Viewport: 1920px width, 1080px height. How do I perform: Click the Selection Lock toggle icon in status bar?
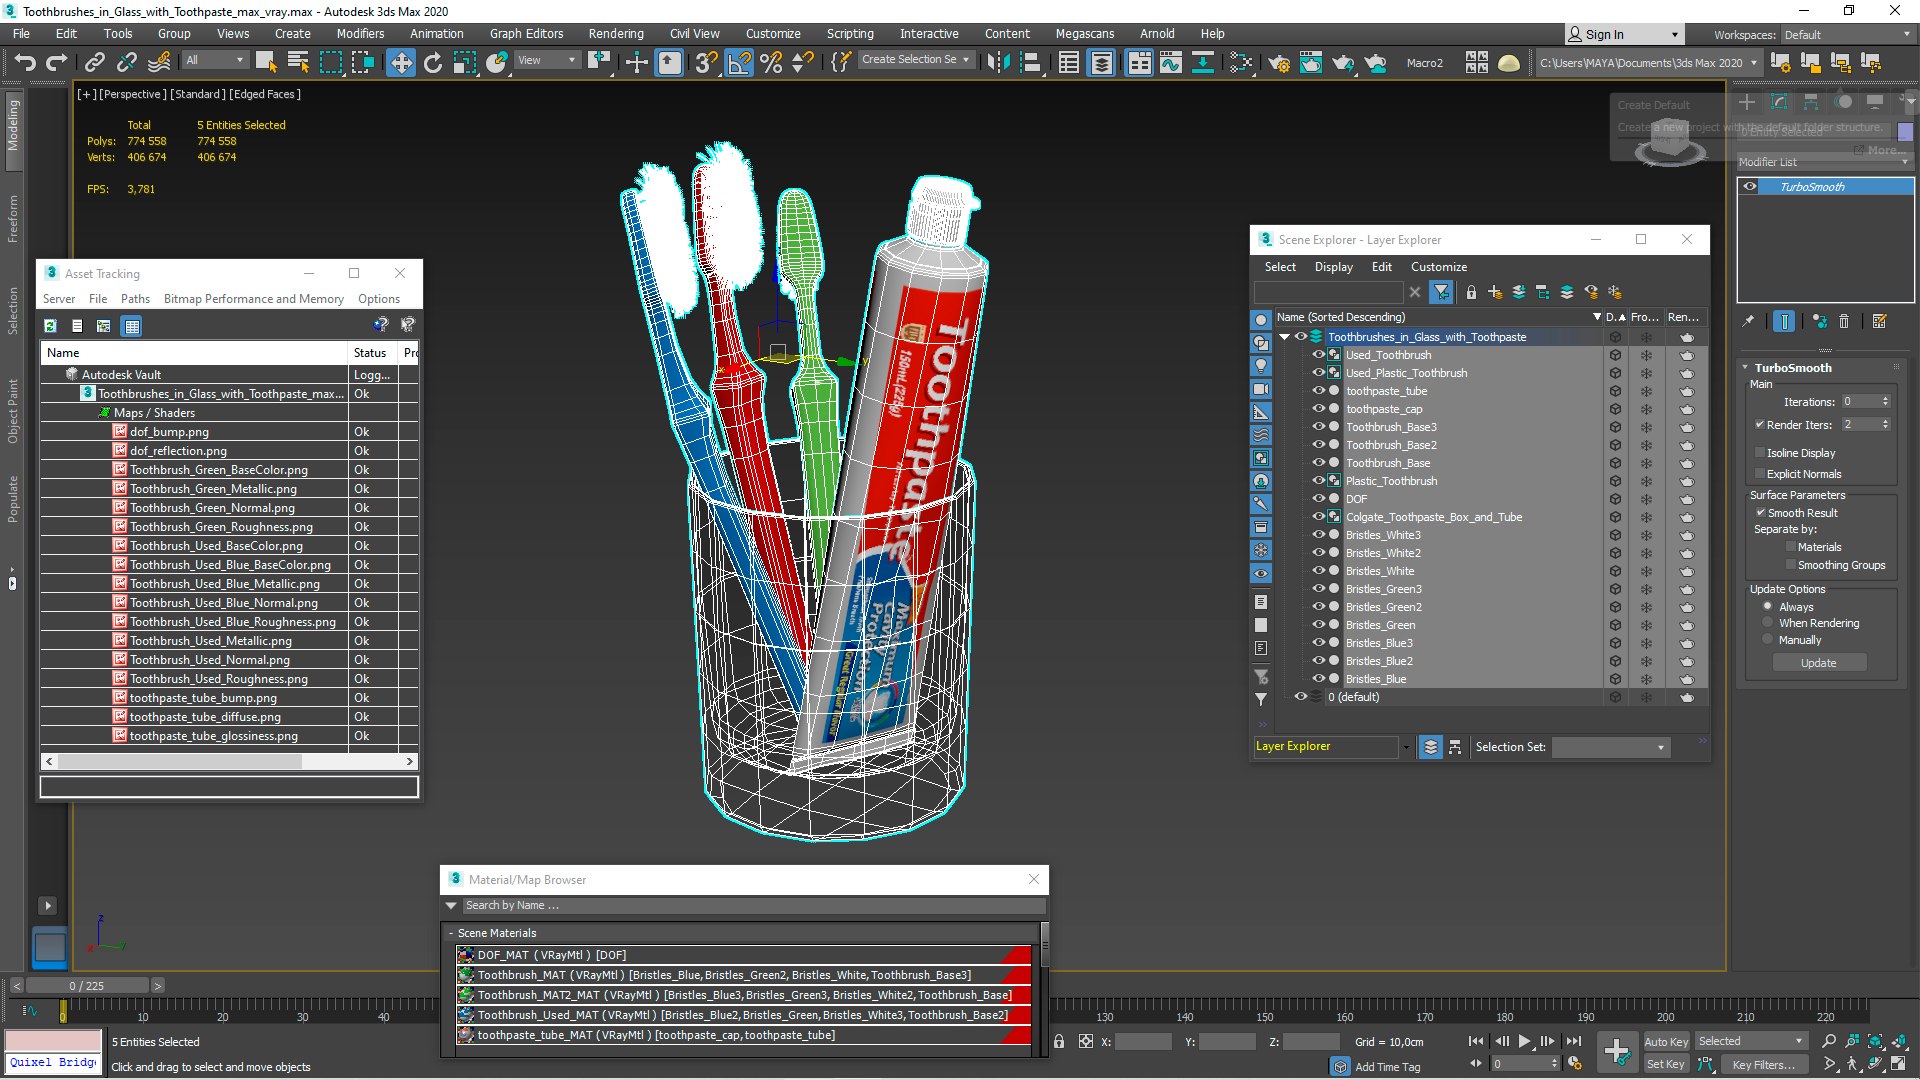pyautogui.click(x=1059, y=1041)
